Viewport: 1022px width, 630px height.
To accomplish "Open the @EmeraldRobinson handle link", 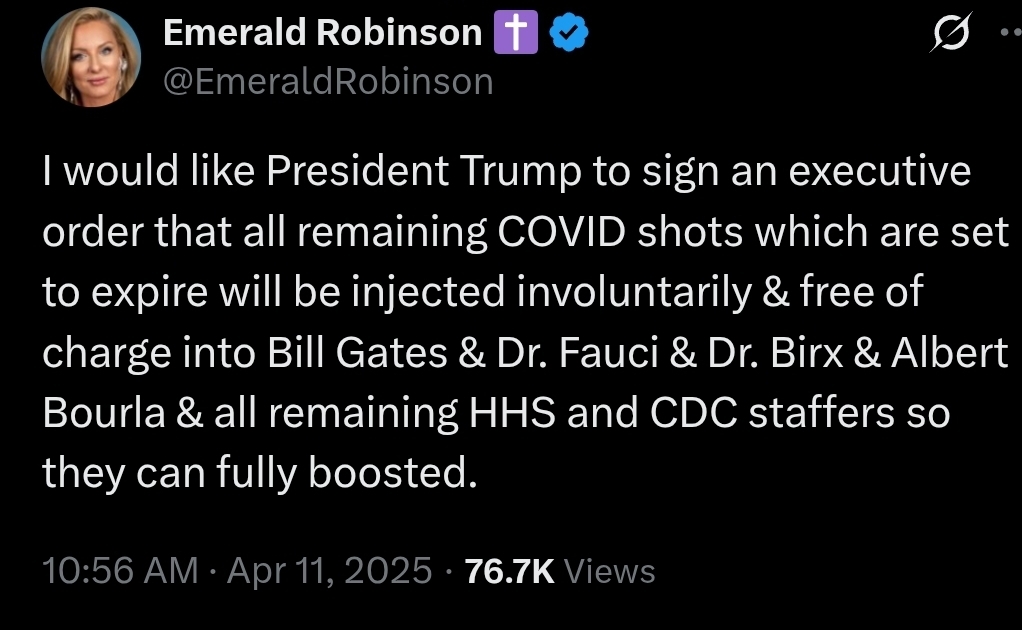I will pos(328,82).
